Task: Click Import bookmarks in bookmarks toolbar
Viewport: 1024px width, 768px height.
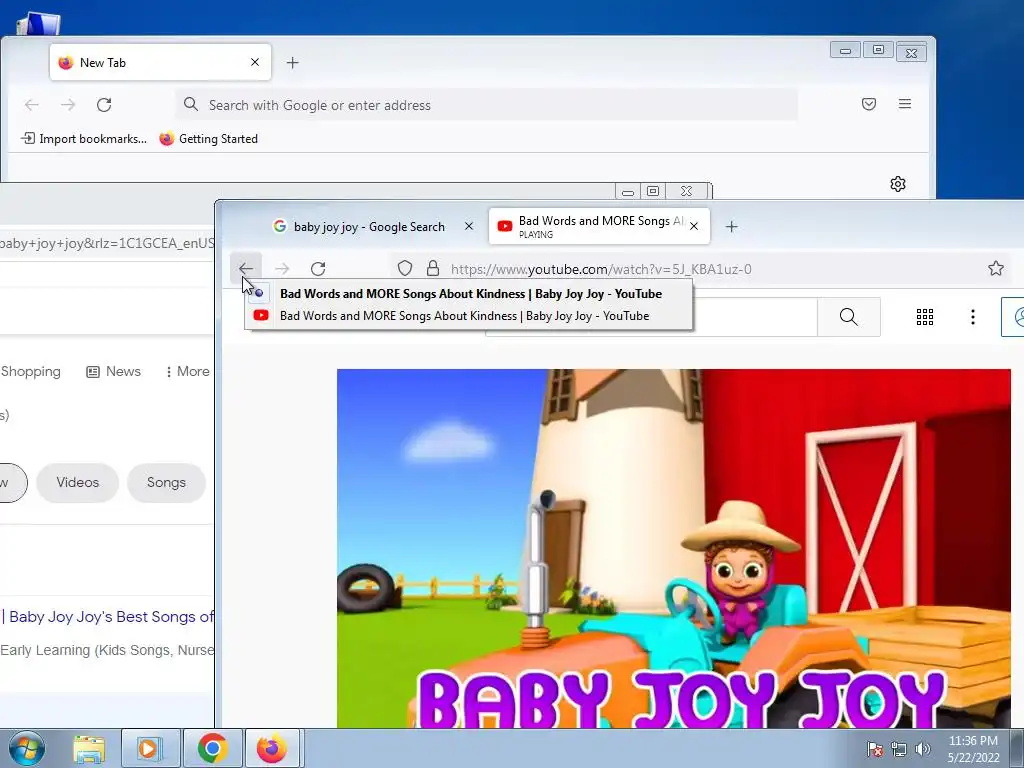Action: click(84, 138)
